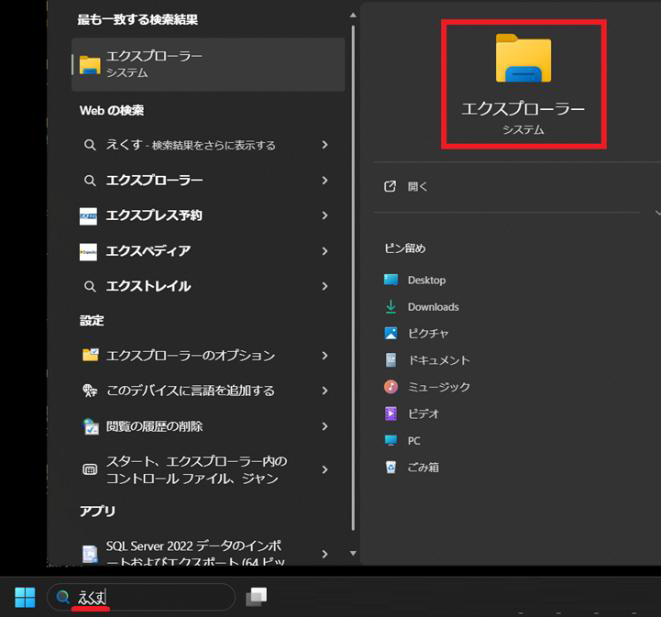
Task: Click the results scrollbar down arrow
Action: click(x=353, y=553)
